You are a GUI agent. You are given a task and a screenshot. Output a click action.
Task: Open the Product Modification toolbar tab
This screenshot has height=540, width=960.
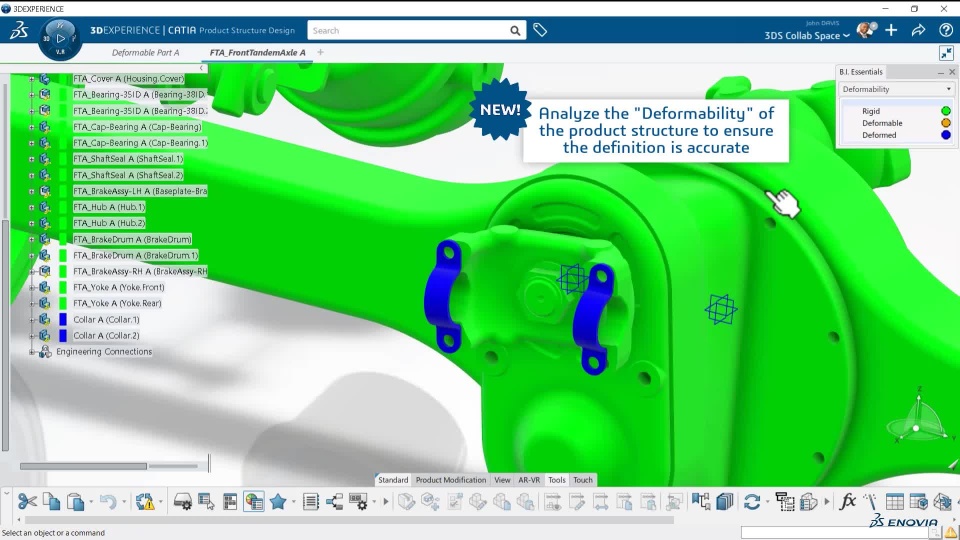(451, 480)
